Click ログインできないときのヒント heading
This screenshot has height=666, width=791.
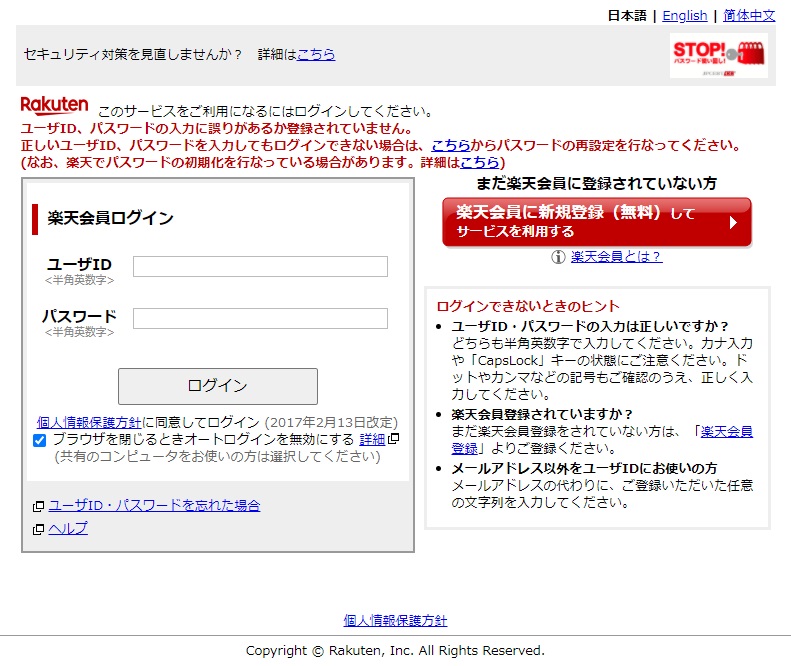pyautogui.click(x=528, y=306)
